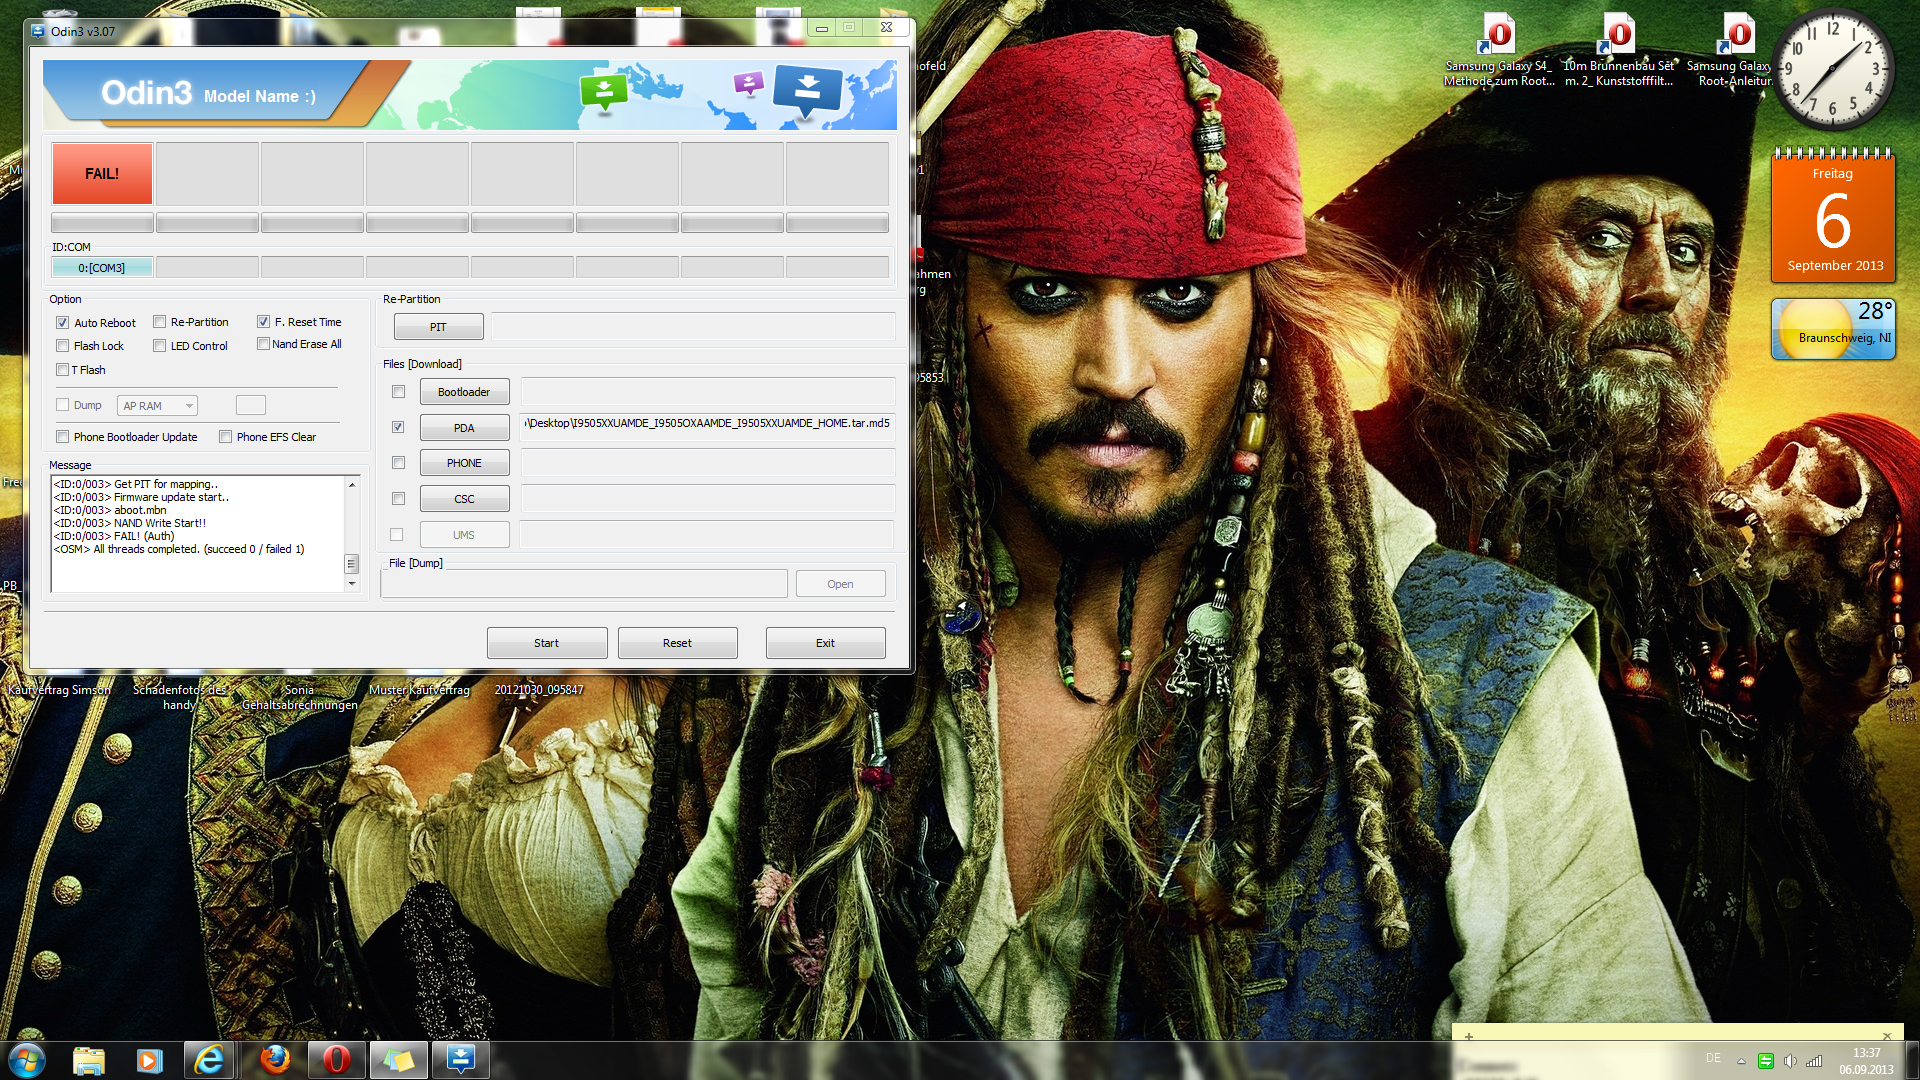Enable Phone Bootloader Update checkbox
This screenshot has height=1080, width=1920.
coord(63,437)
